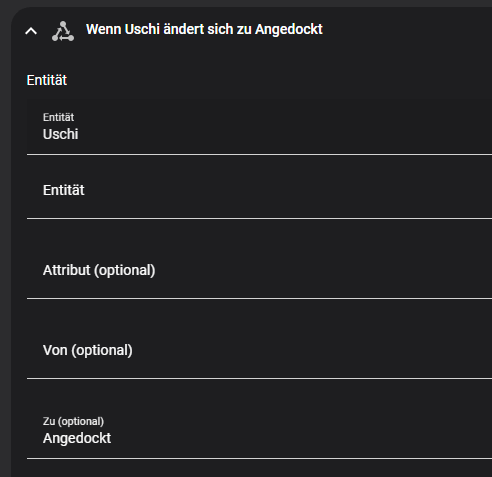Click the word Angedockt in the header
Viewport: 492px width, 477px height.
(289, 30)
